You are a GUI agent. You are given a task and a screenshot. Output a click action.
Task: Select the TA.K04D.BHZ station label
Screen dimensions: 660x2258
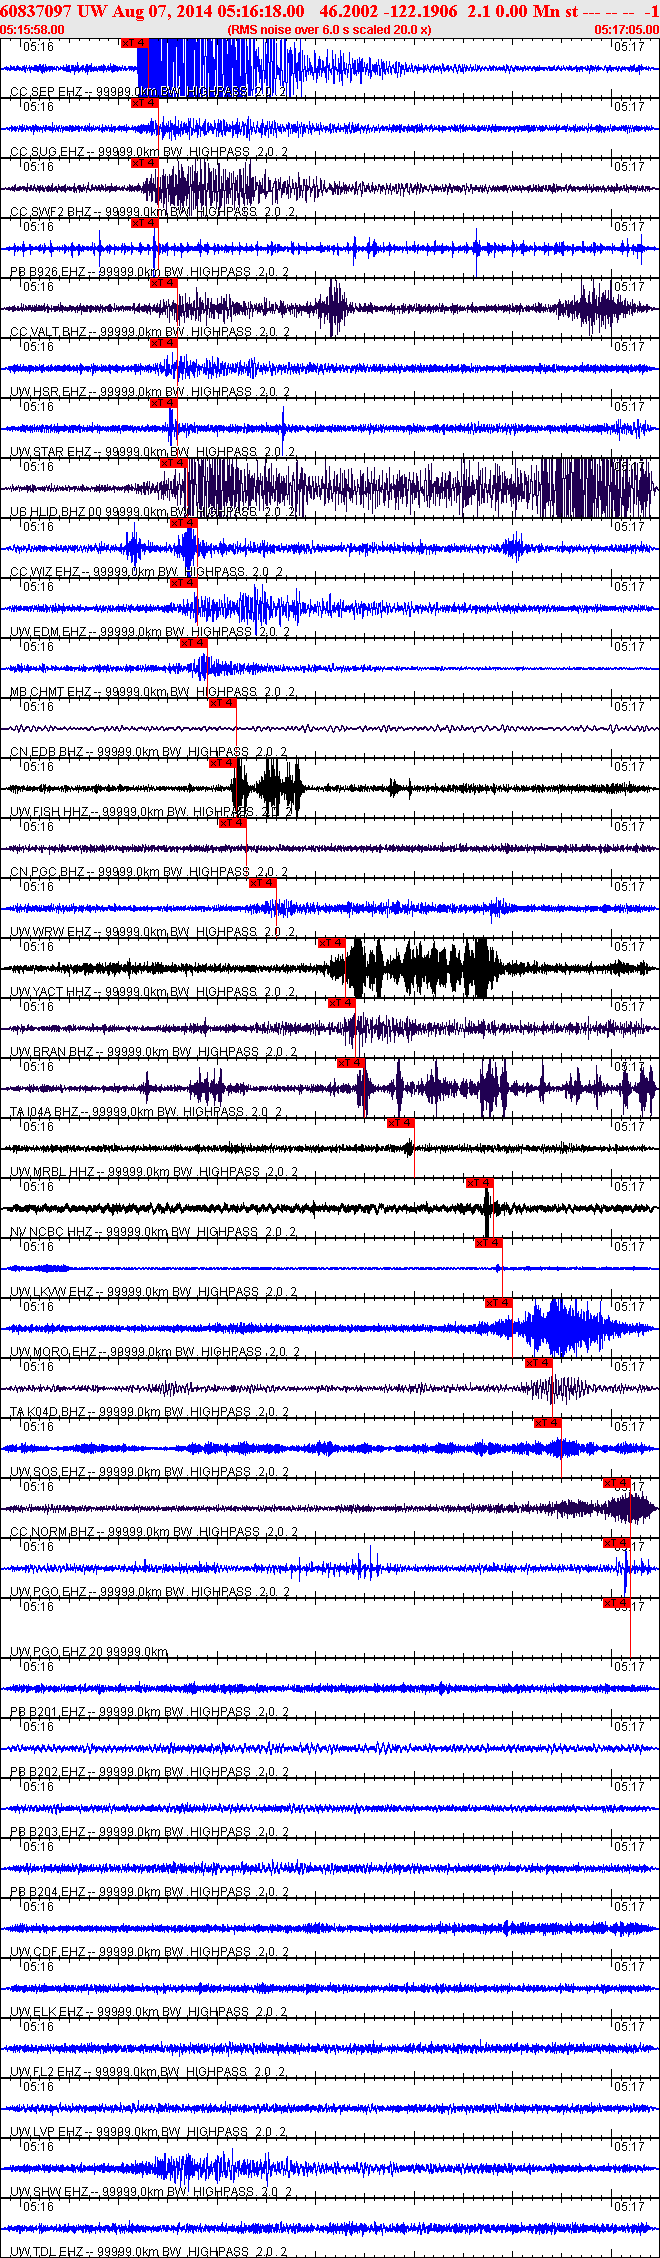149,1412
